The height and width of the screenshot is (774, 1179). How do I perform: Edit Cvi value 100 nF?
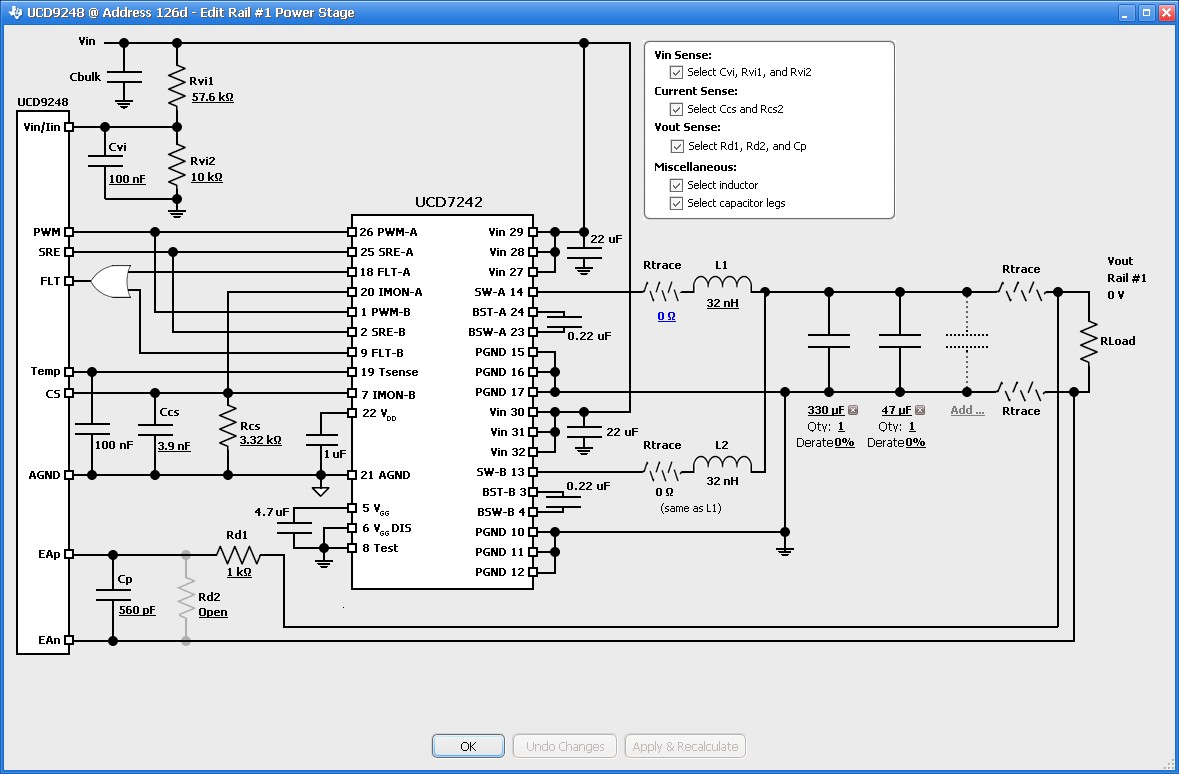pyautogui.click(x=127, y=179)
